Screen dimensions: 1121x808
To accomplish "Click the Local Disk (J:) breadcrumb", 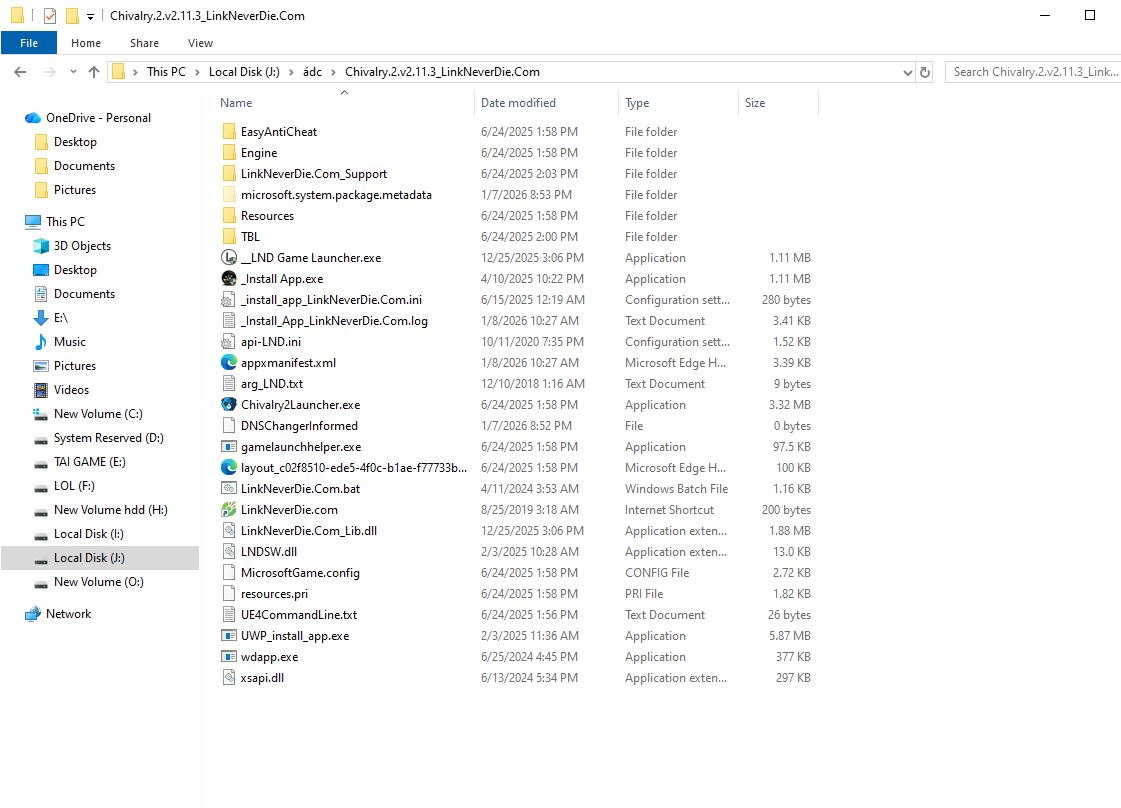I will tap(248, 72).
